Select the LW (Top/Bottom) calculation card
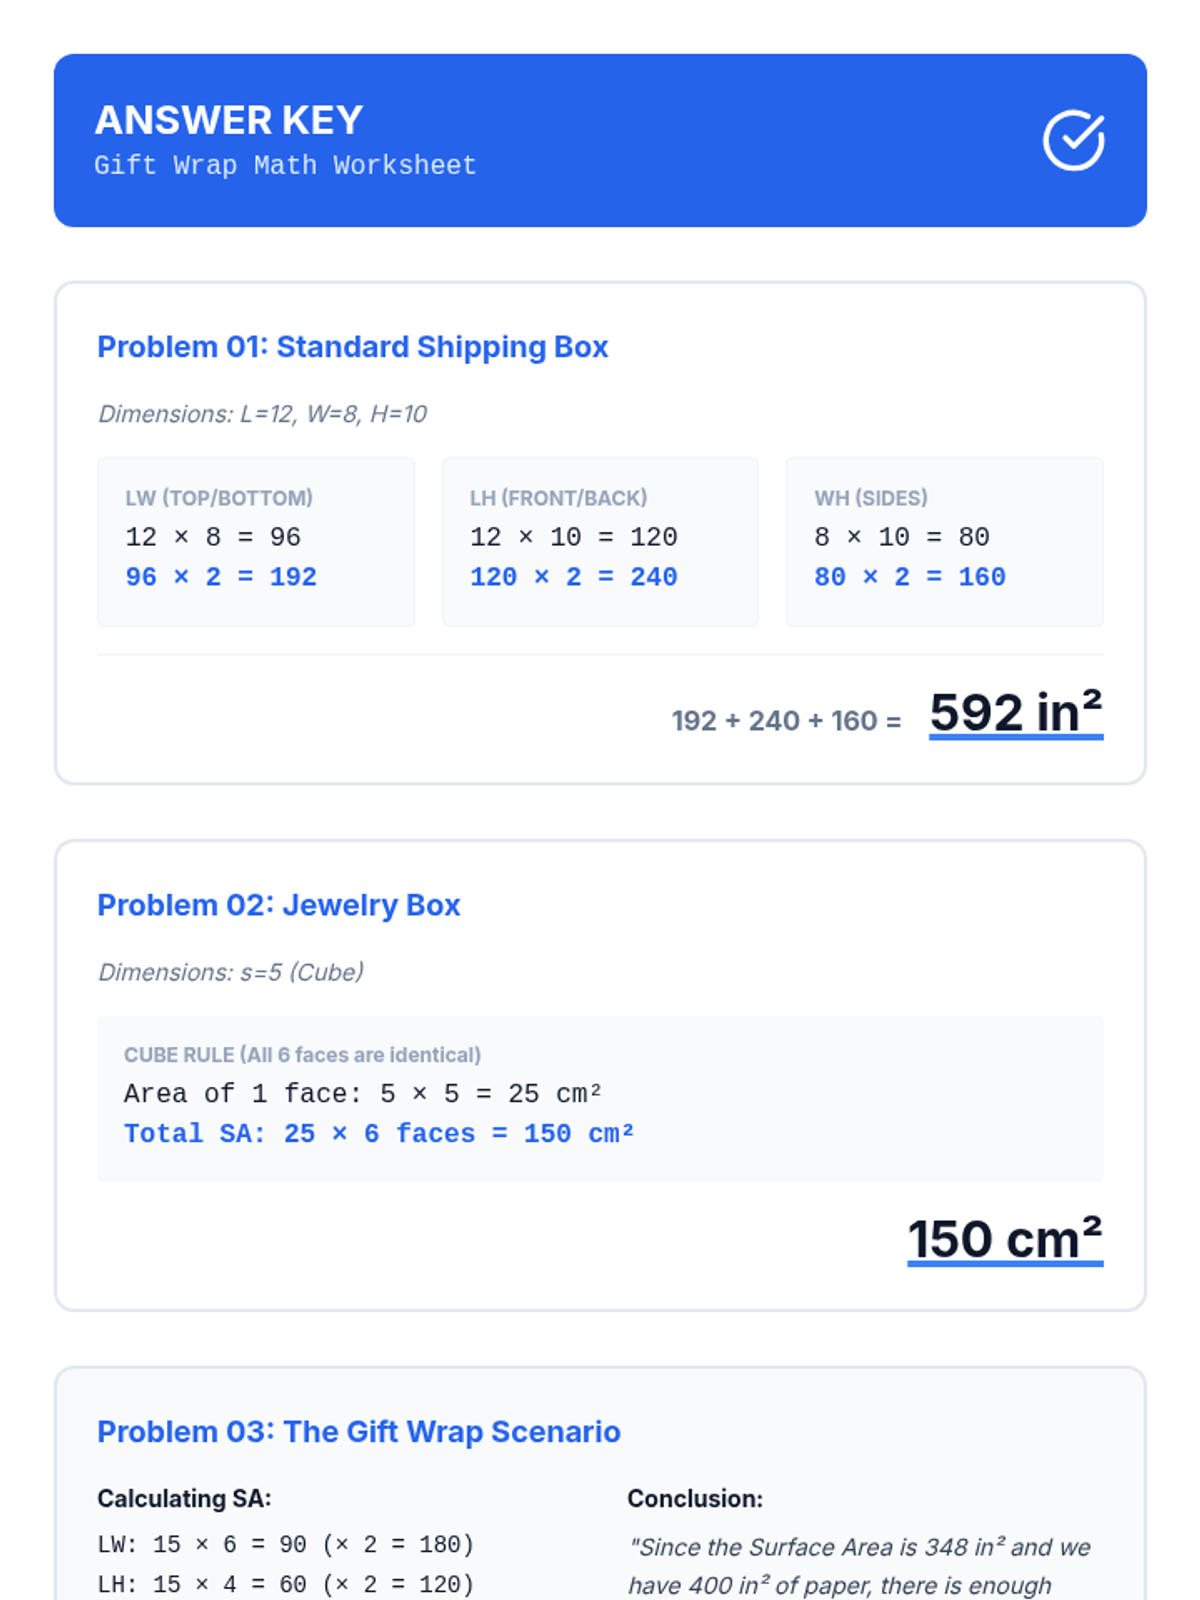The width and height of the screenshot is (1200, 1600). (x=256, y=541)
